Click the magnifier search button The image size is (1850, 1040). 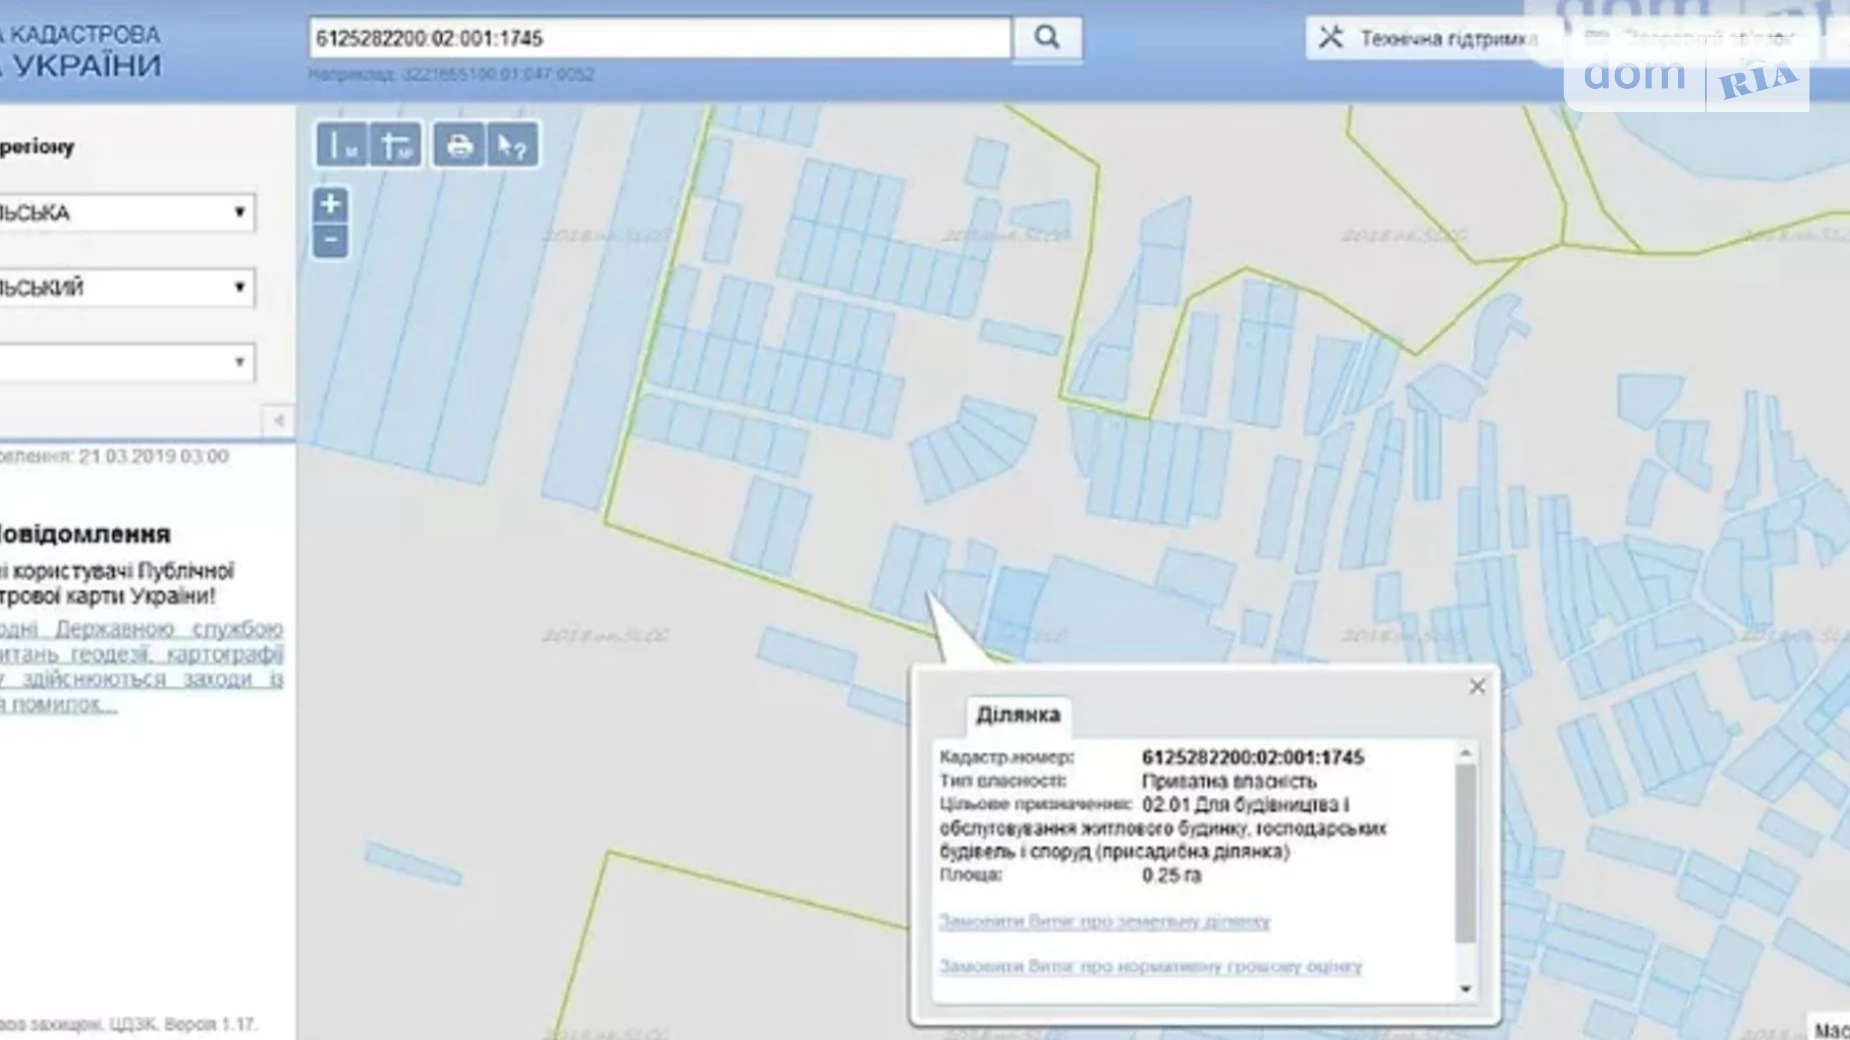(1046, 38)
